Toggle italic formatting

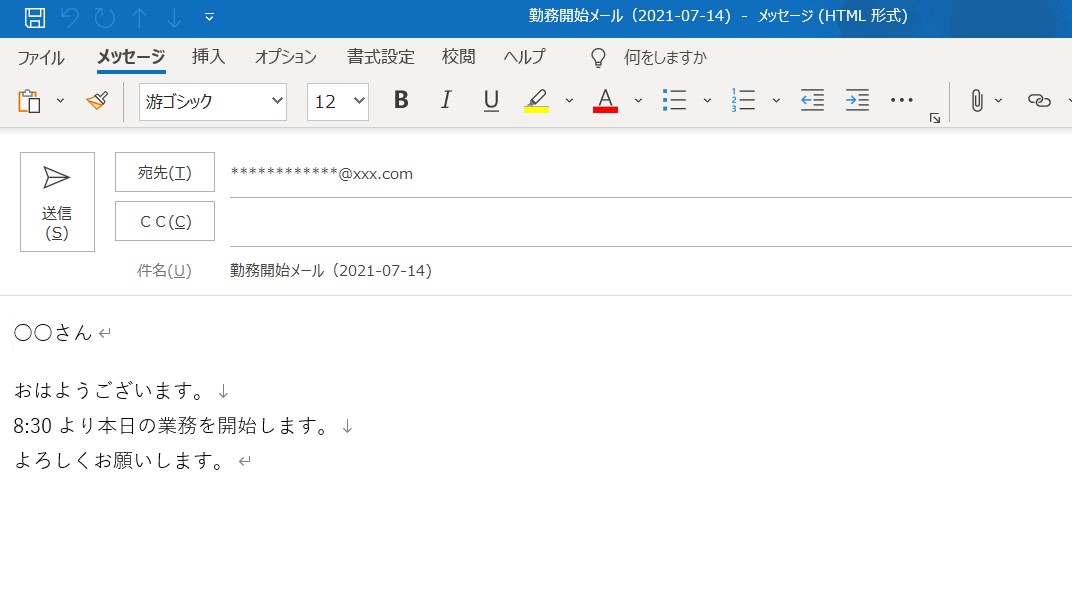tap(446, 100)
